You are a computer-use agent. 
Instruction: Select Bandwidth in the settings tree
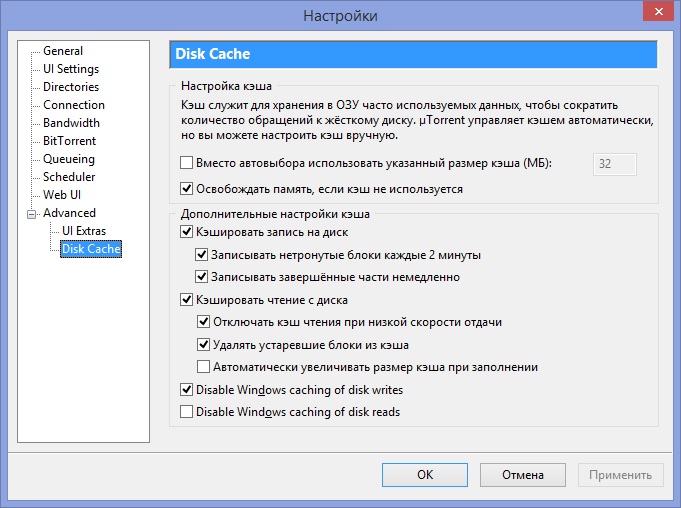[71, 123]
